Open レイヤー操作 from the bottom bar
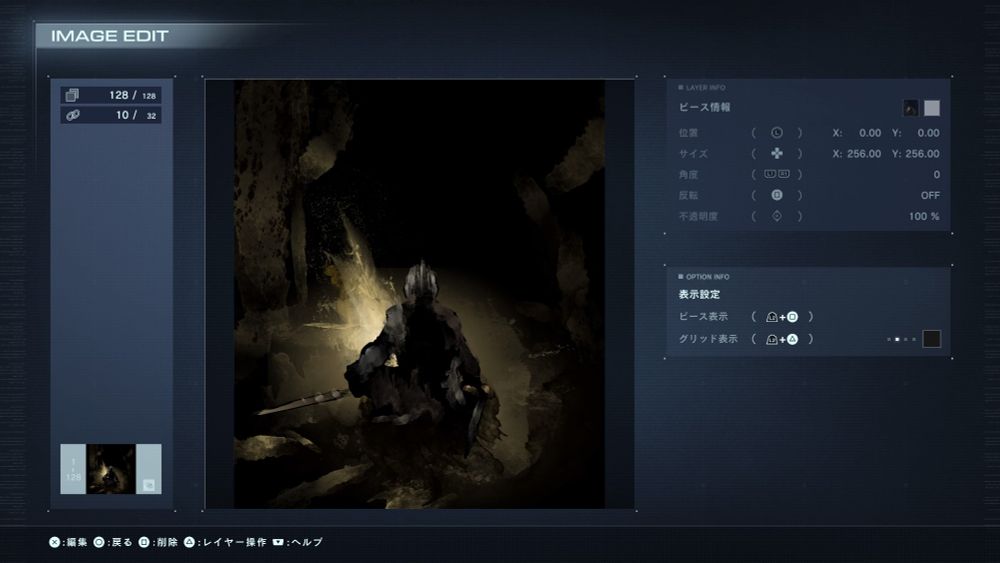Image resolution: width=1000 pixels, height=563 pixels. [x=234, y=542]
